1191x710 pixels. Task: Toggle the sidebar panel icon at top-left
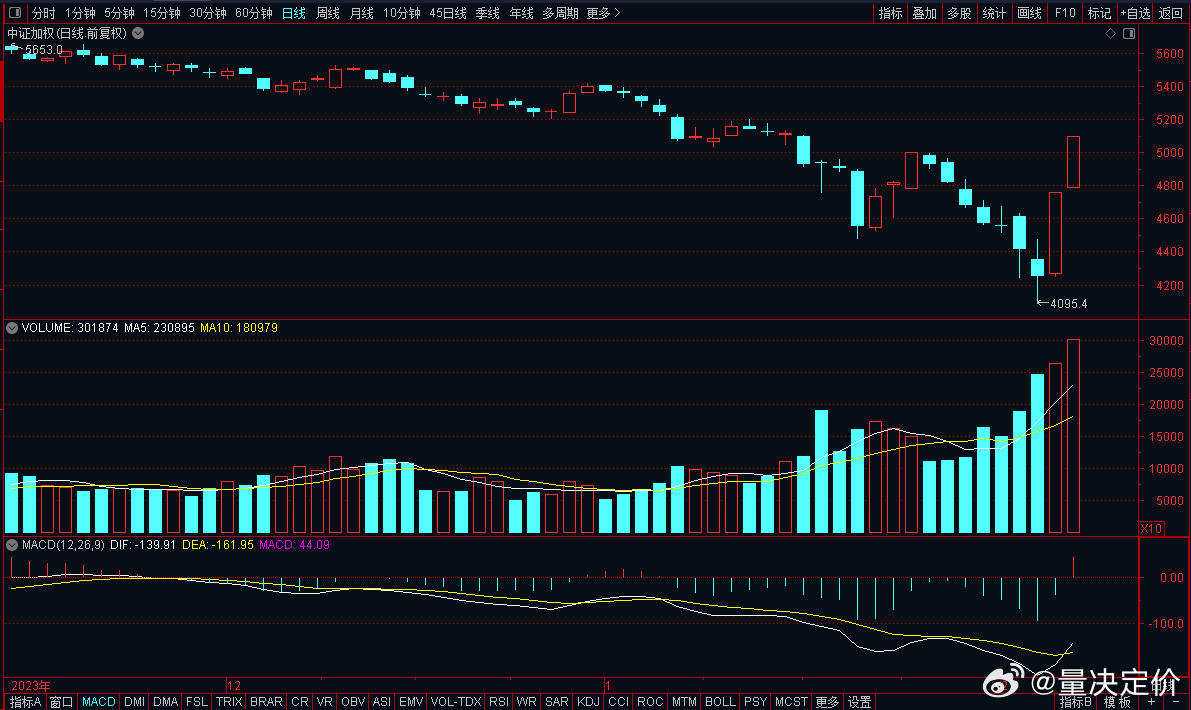pos(15,13)
